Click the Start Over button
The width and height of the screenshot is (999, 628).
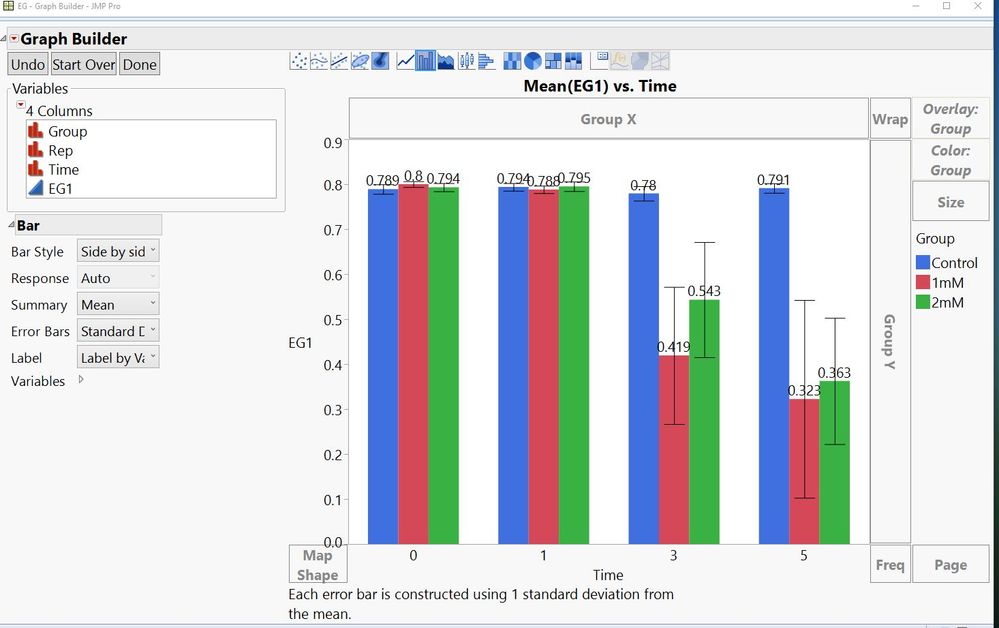coord(83,64)
